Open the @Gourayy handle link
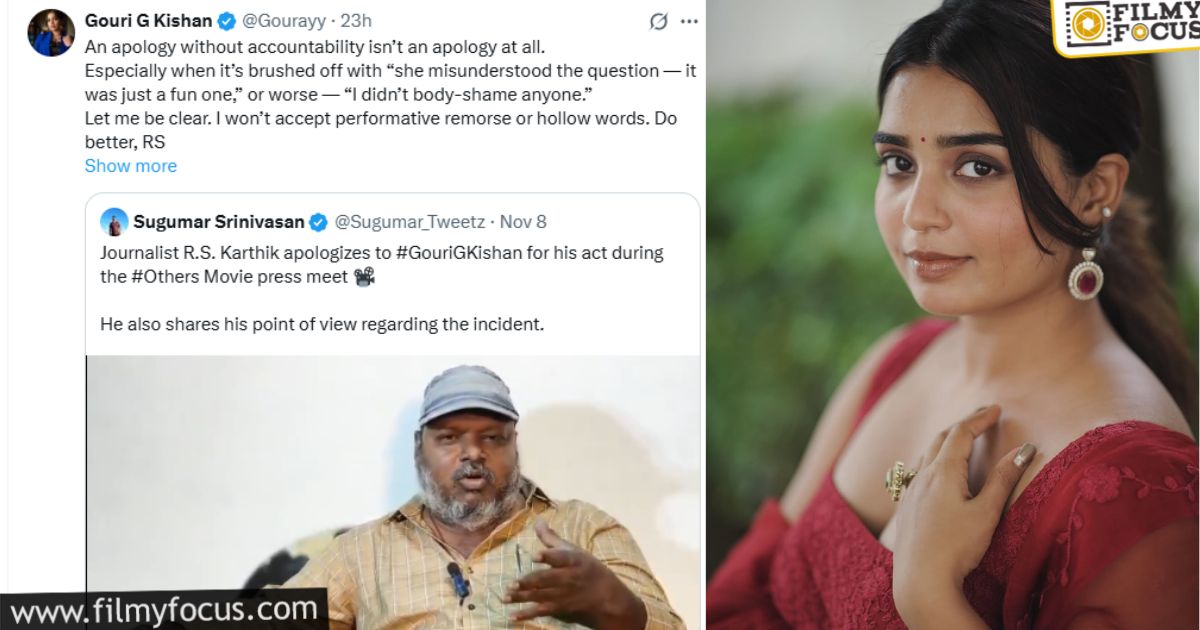This screenshot has width=1200, height=630. (x=284, y=21)
